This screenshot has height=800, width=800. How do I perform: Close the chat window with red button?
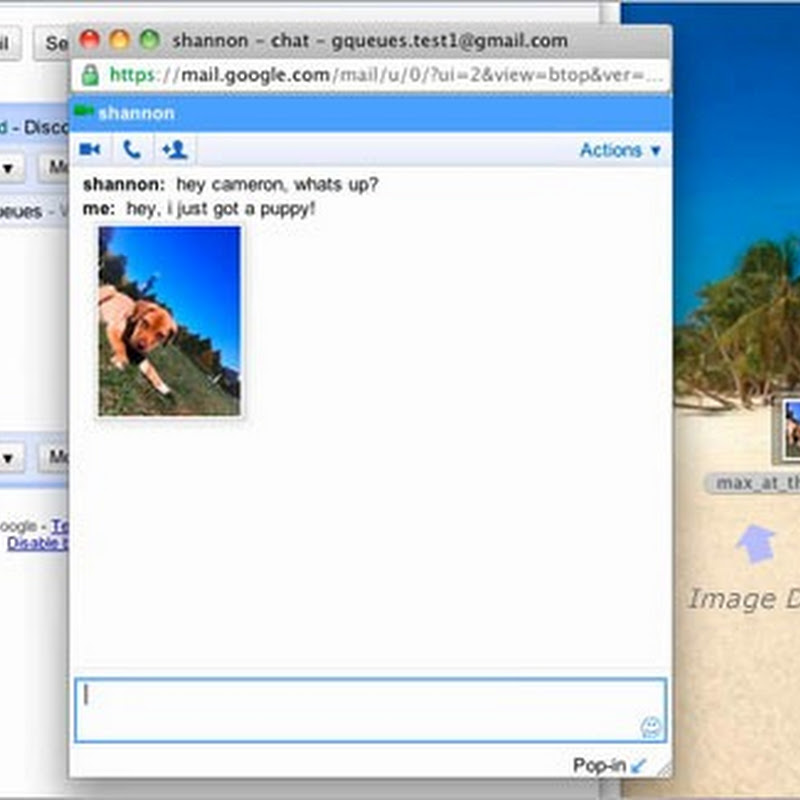pyautogui.click(x=90, y=39)
